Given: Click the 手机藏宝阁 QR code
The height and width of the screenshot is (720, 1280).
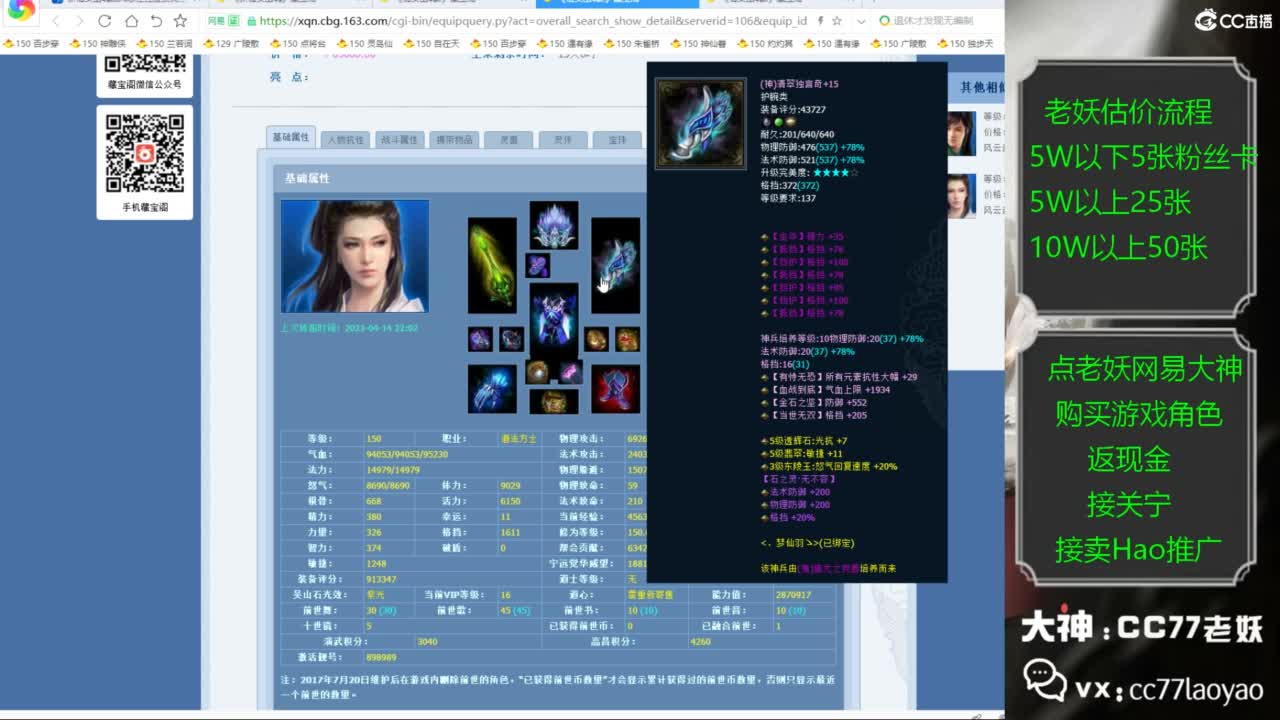Looking at the screenshot, I should [x=145, y=154].
